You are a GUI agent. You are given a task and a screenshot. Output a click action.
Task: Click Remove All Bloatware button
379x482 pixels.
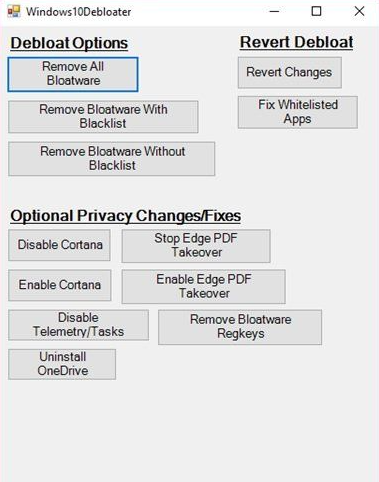click(73, 74)
